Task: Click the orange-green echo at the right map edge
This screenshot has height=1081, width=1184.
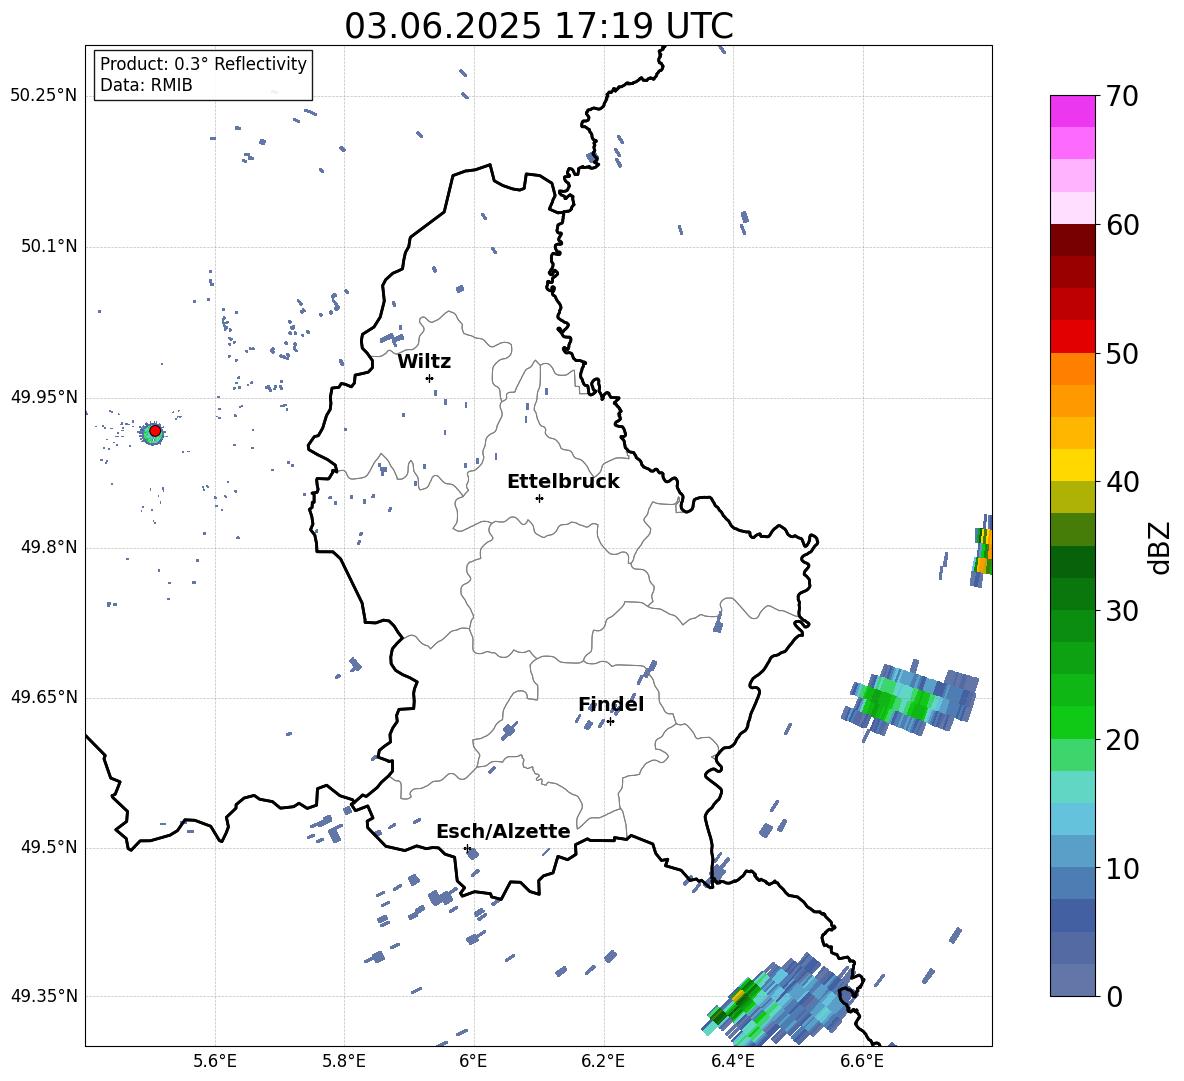Action: pos(982,551)
